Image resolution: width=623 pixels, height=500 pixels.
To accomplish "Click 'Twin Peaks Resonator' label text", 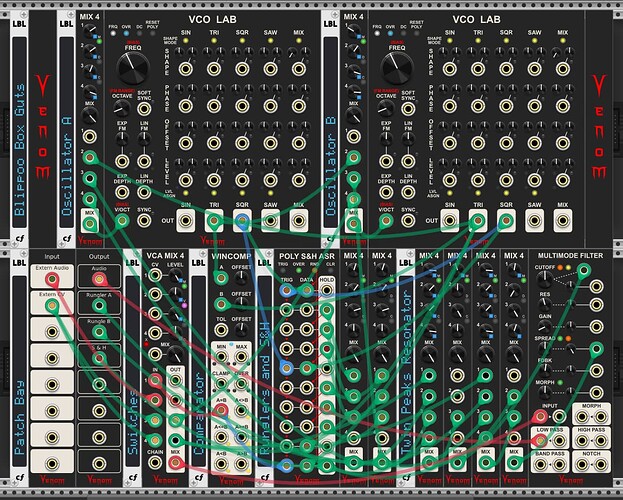I will pos(406,373).
